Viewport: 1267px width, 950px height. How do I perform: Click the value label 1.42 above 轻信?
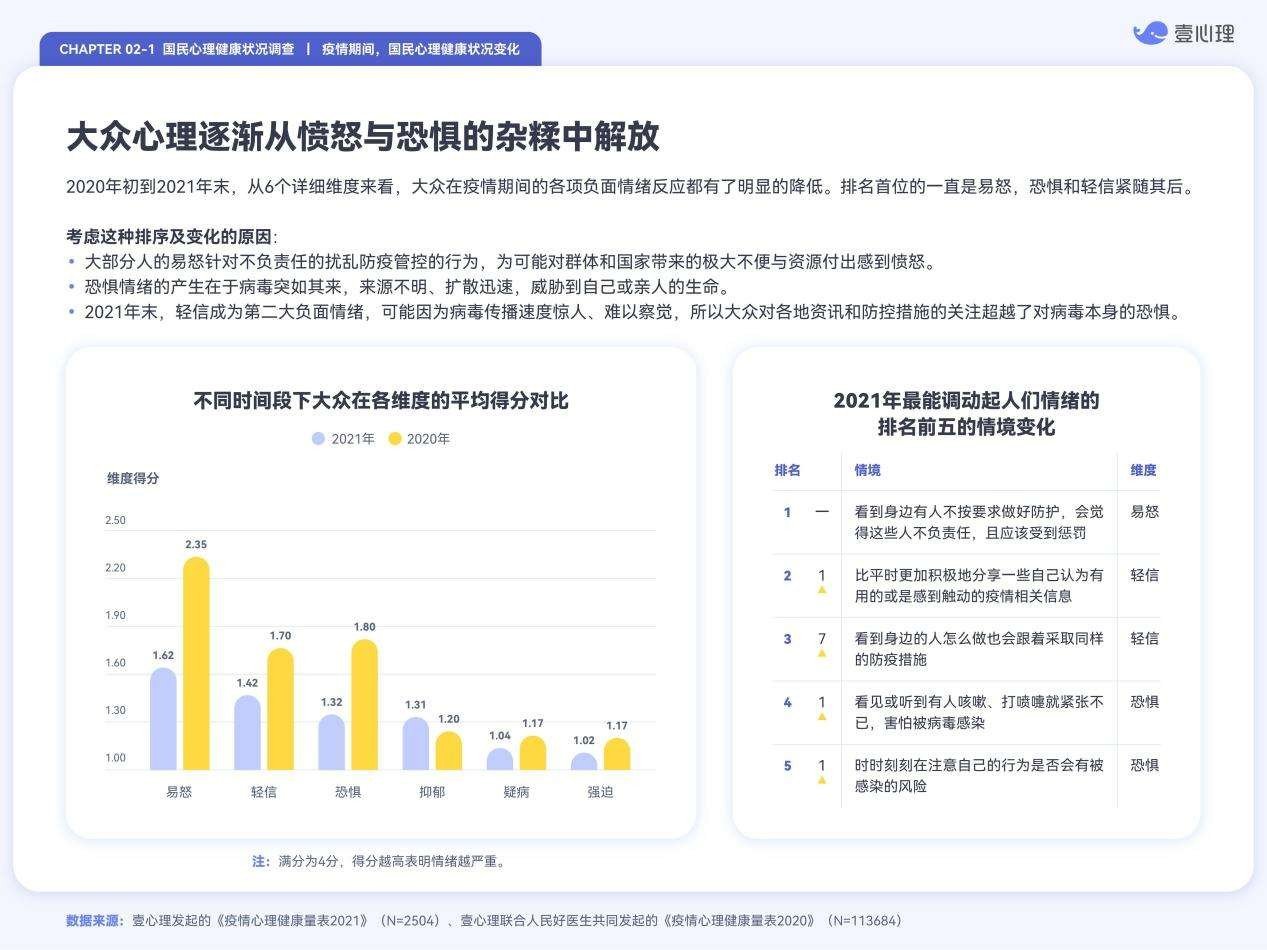click(x=247, y=683)
